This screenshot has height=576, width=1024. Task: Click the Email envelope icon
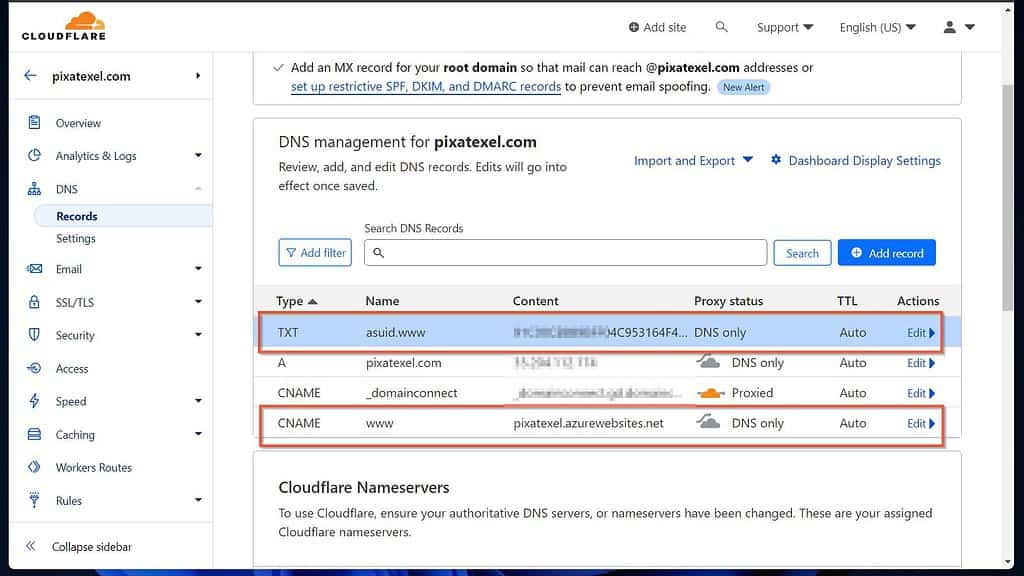click(x=35, y=269)
